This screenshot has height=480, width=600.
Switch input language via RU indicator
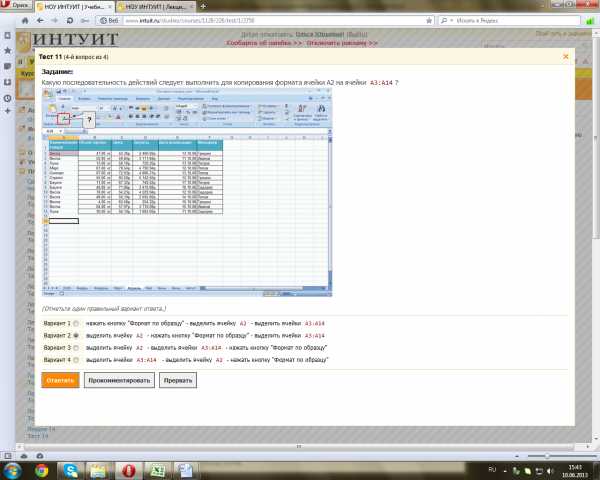coord(492,470)
